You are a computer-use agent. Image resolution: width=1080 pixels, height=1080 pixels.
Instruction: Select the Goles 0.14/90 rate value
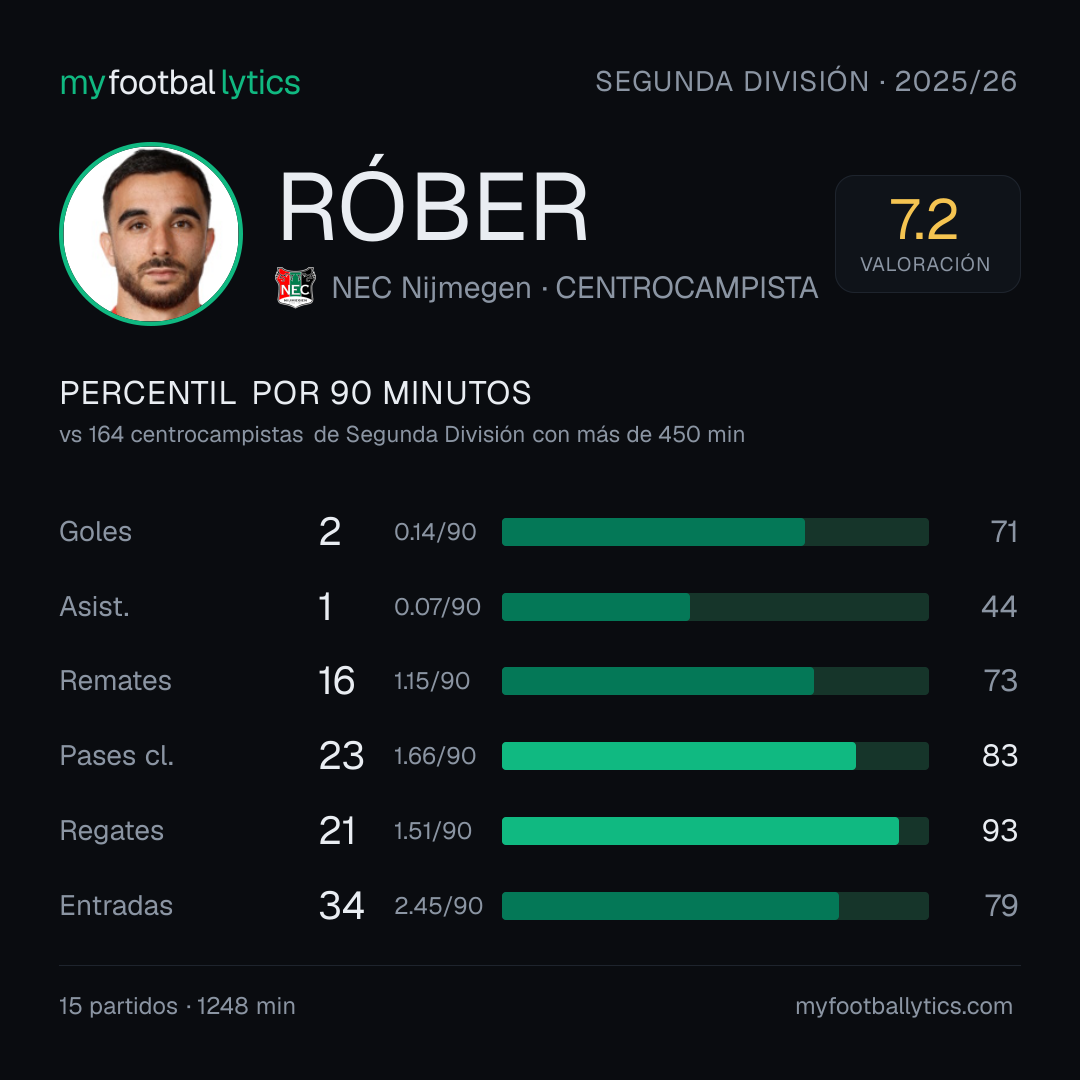(x=435, y=532)
